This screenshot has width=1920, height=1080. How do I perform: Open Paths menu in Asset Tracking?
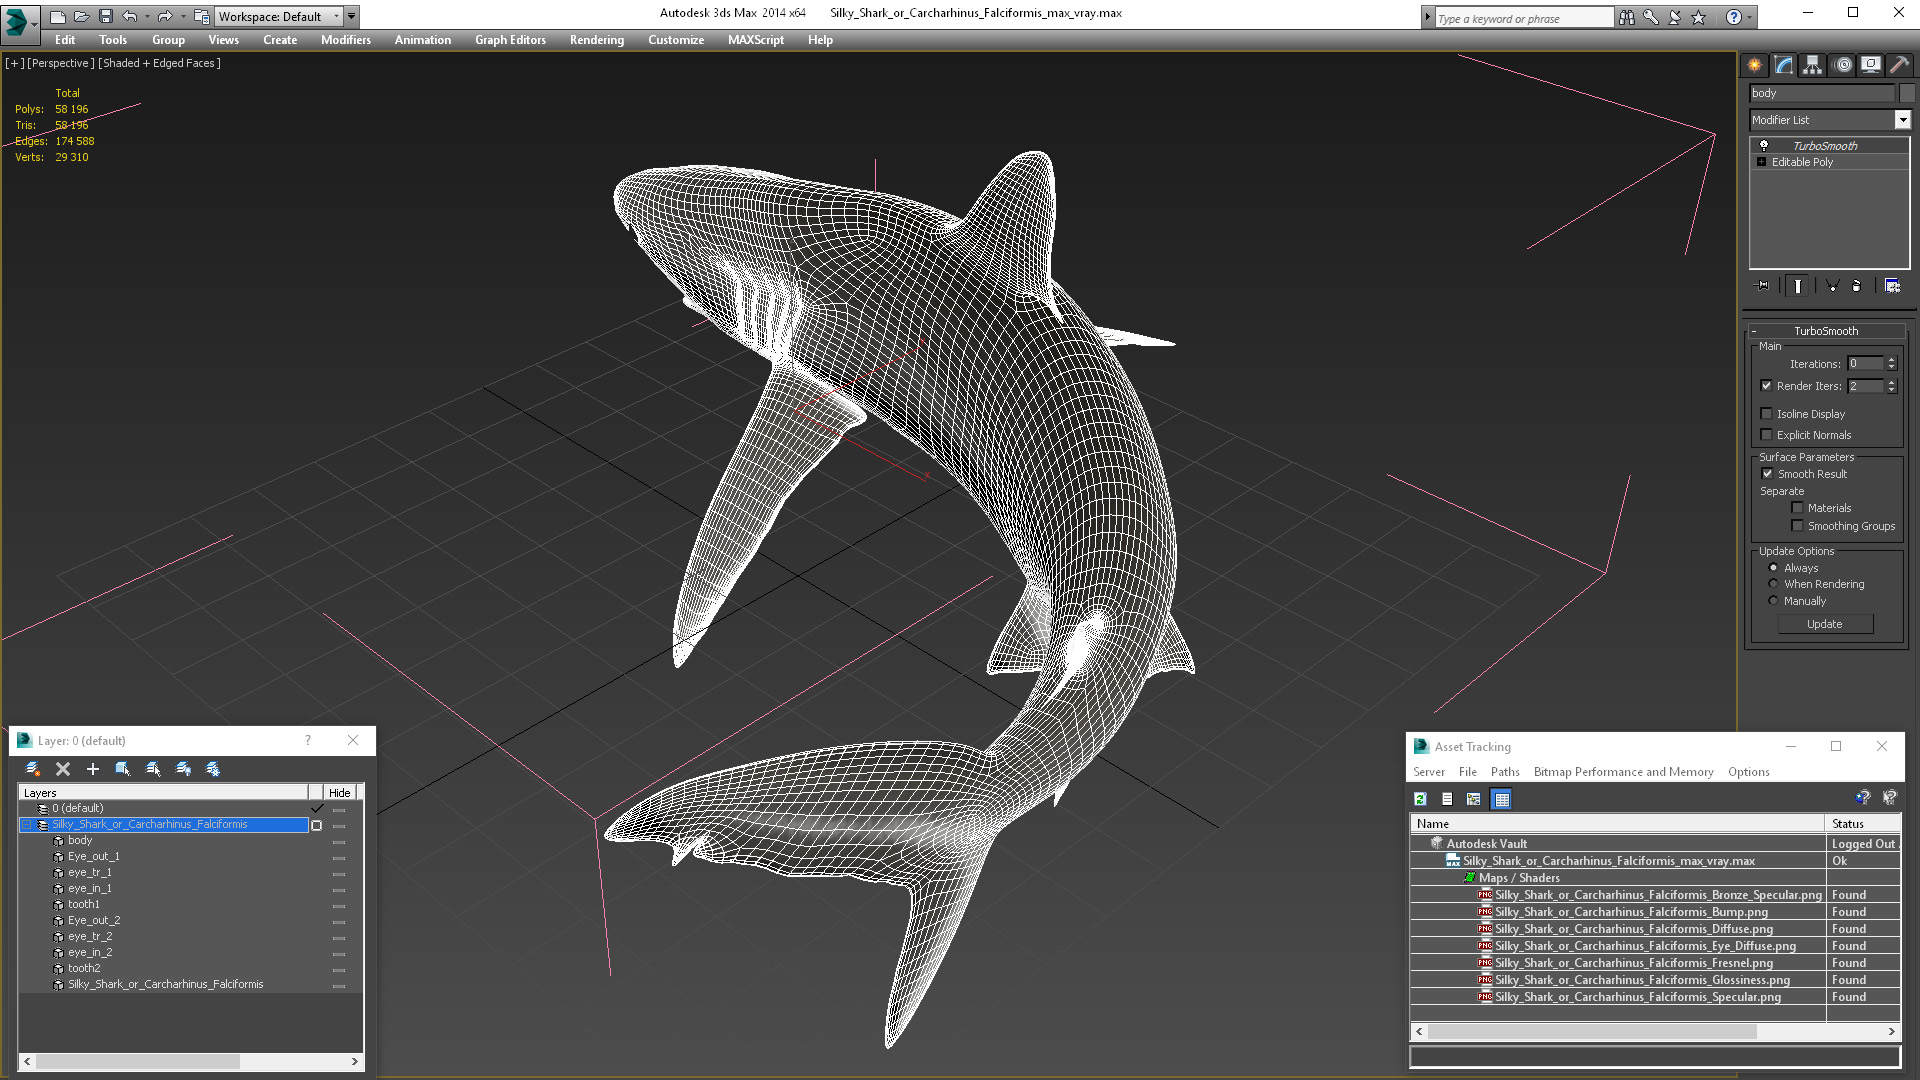click(1504, 772)
